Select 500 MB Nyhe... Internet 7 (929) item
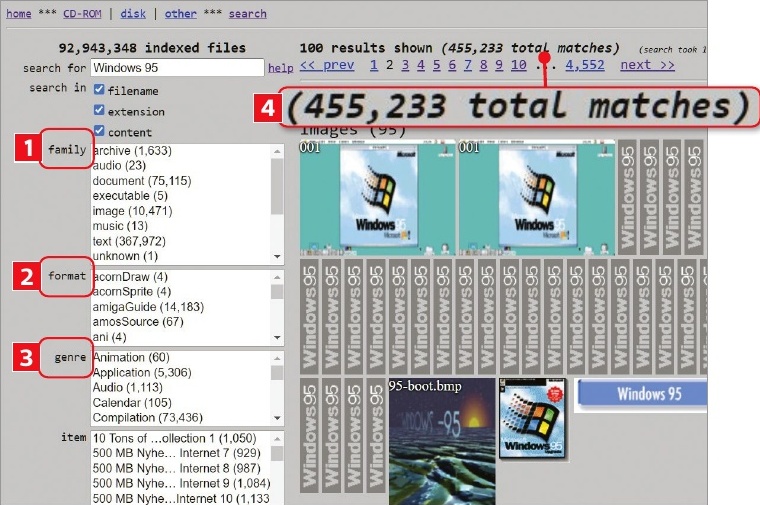The height and width of the screenshot is (505, 760). [176, 453]
